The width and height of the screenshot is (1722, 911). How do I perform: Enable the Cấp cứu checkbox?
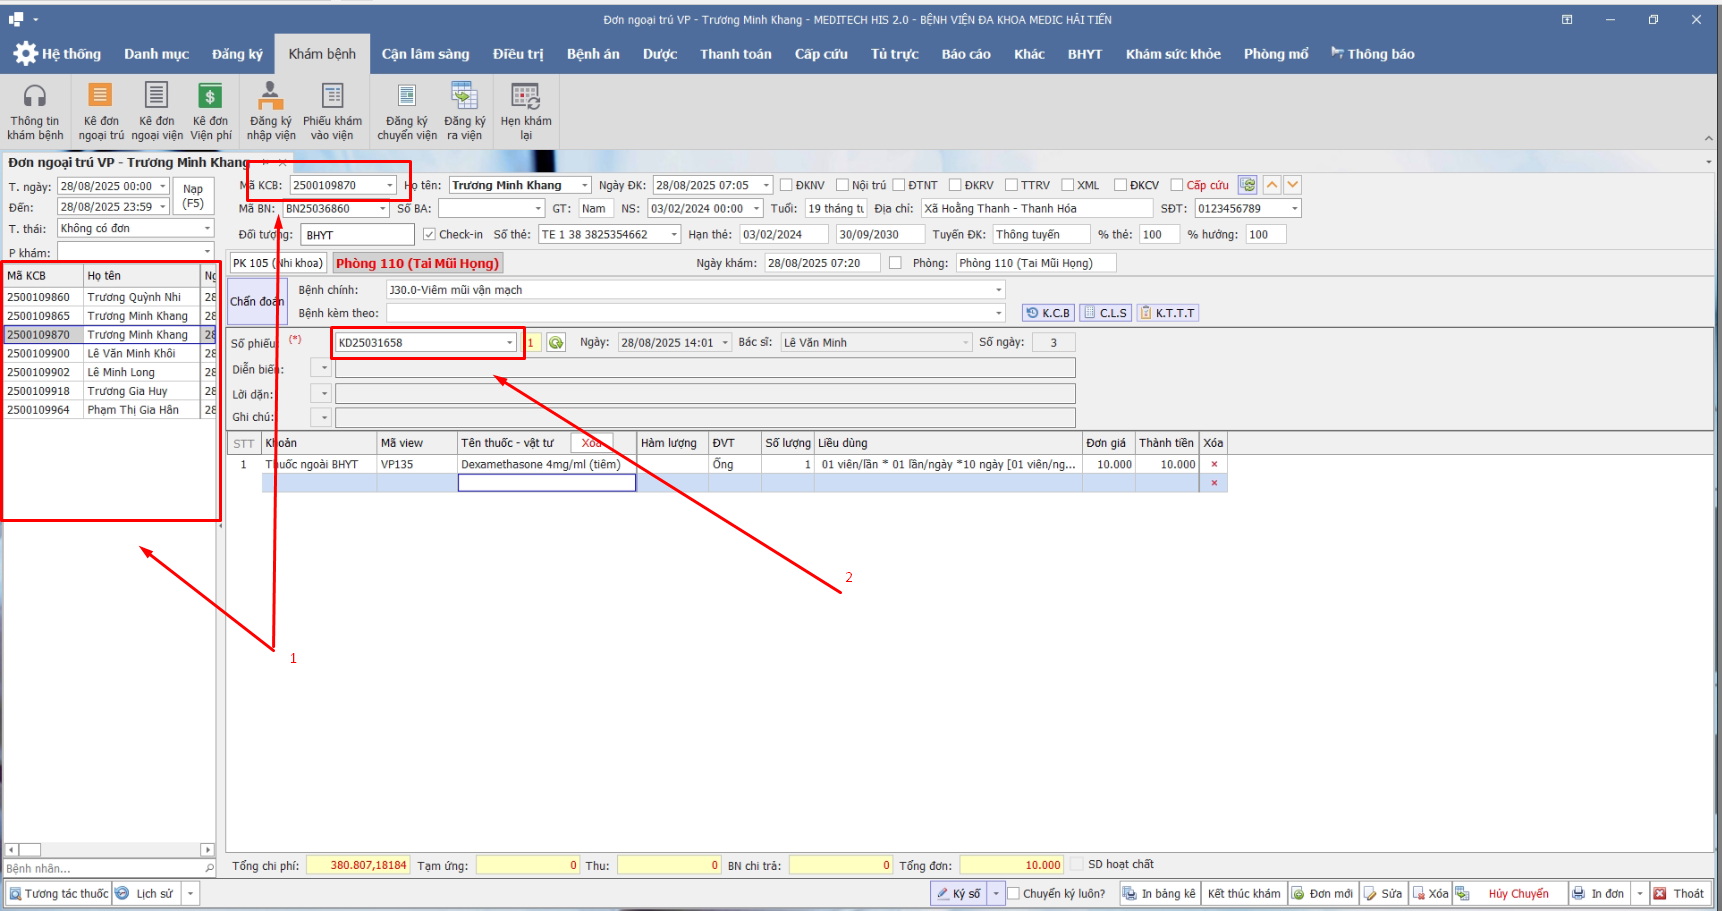coord(1177,185)
